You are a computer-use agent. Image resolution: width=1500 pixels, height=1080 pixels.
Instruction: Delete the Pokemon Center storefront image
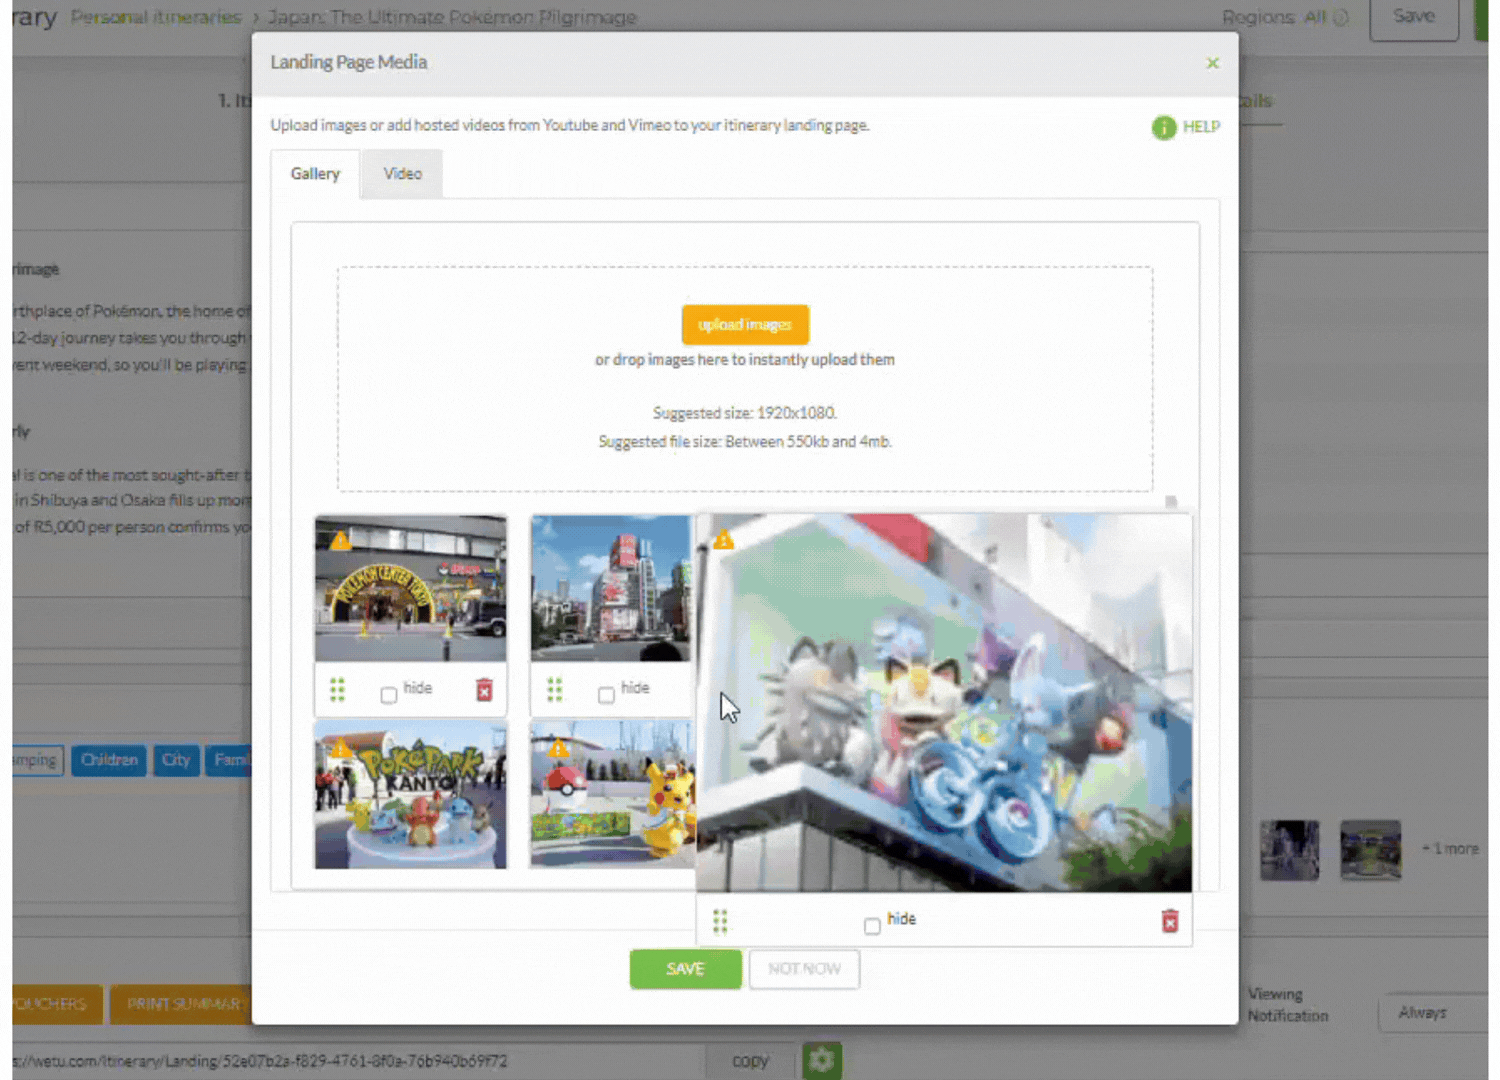tap(484, 689)
